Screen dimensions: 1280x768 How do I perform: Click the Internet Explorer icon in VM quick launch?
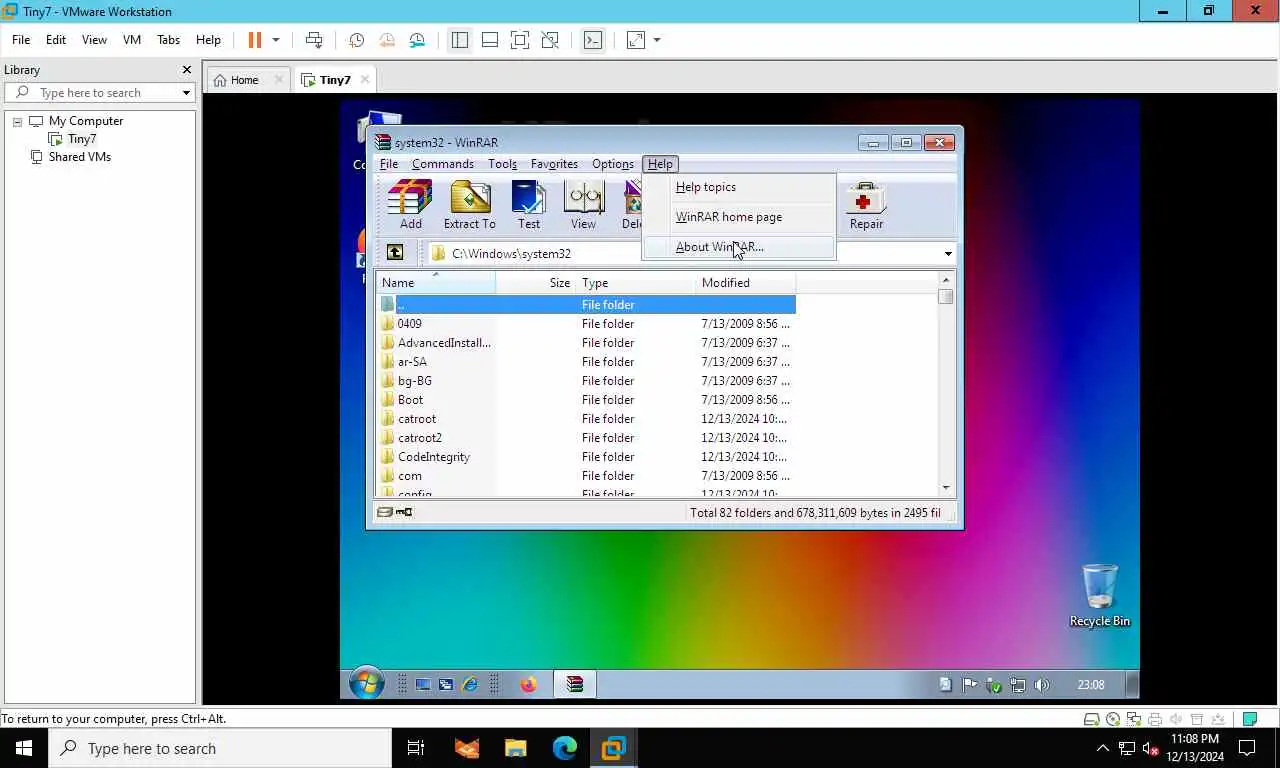click(x=469, y=685)
